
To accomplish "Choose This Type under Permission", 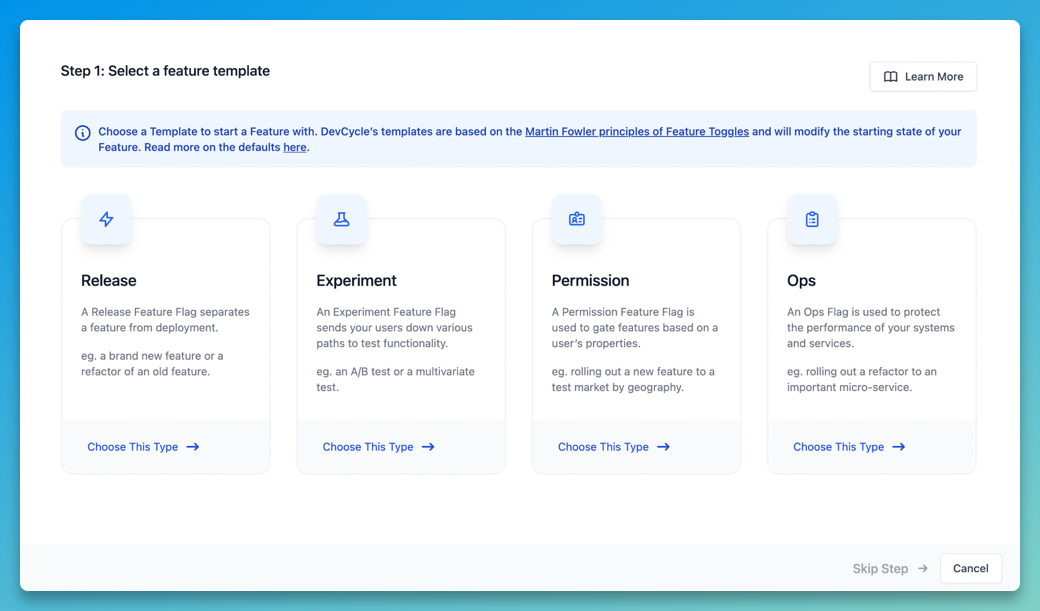I will click(606, 447).
